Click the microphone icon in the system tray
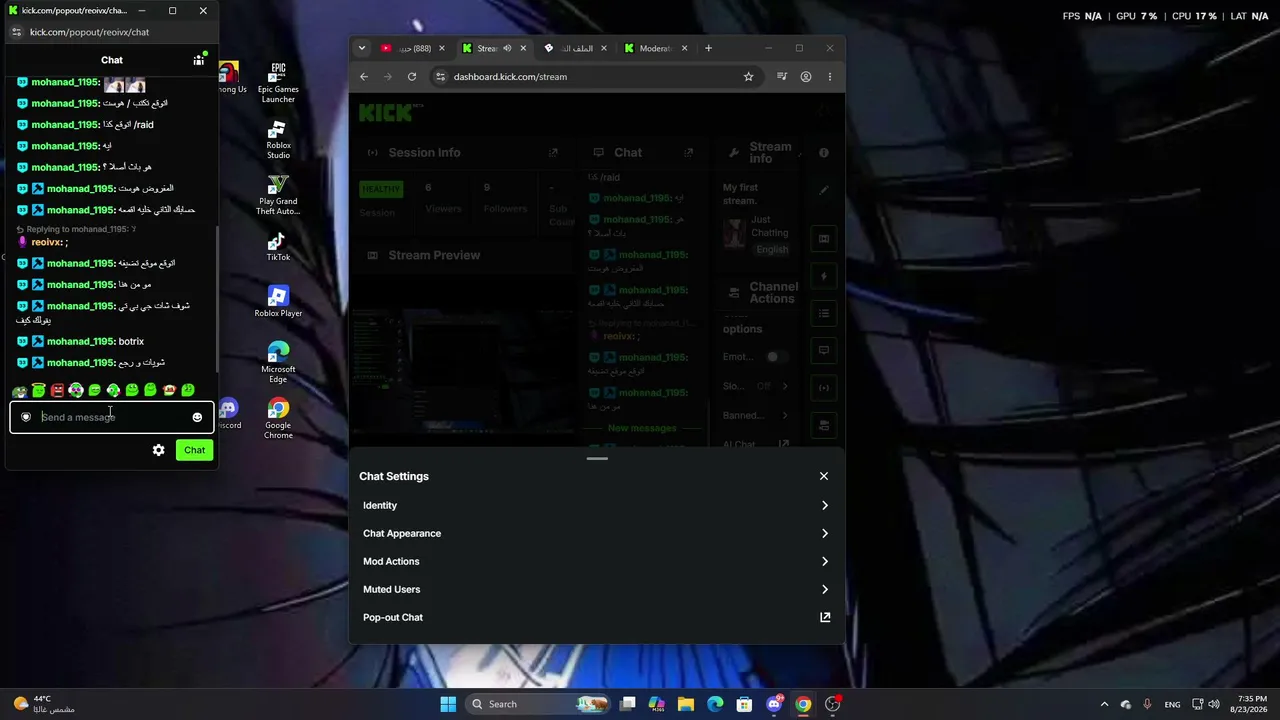Image resolution: width=1280 pixels, height=720 pixels. click(1147, 704)
